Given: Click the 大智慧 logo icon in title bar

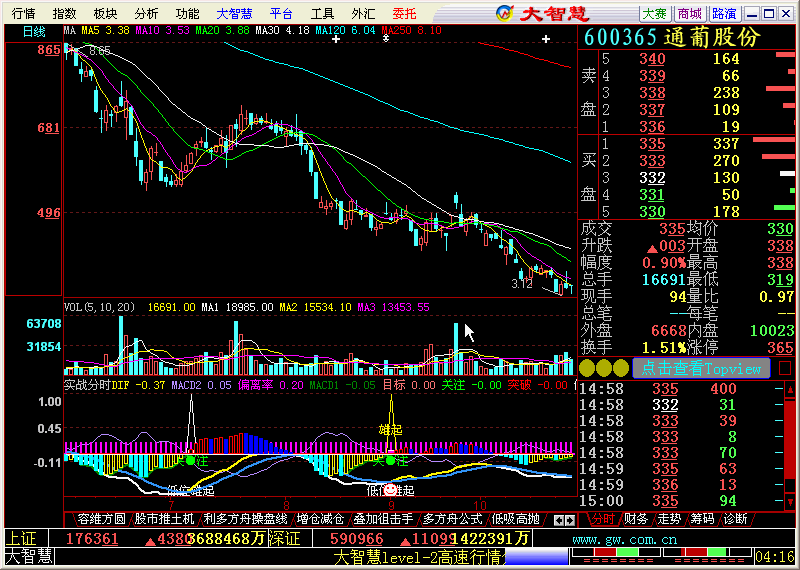Looking at the screenshot, I should pyautogui.click(x=505, y=13).
